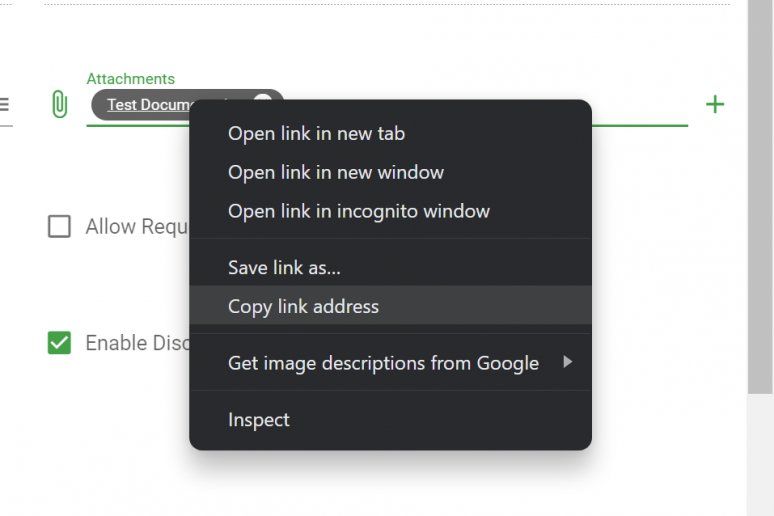Choose Open link in new tab

tap(316, 133)
